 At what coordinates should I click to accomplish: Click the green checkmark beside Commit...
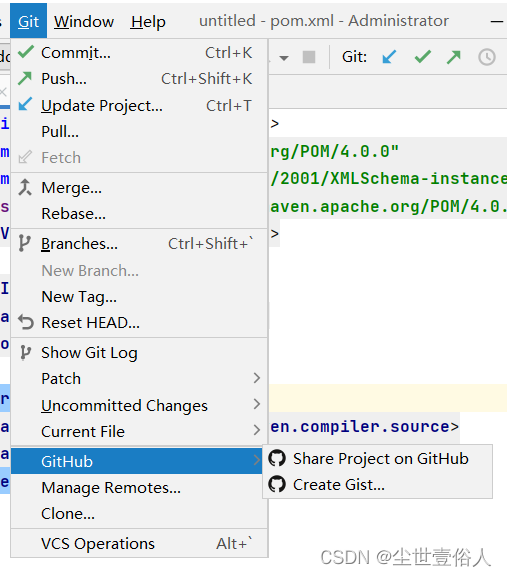pyautogui.click(x=26, y=52)
